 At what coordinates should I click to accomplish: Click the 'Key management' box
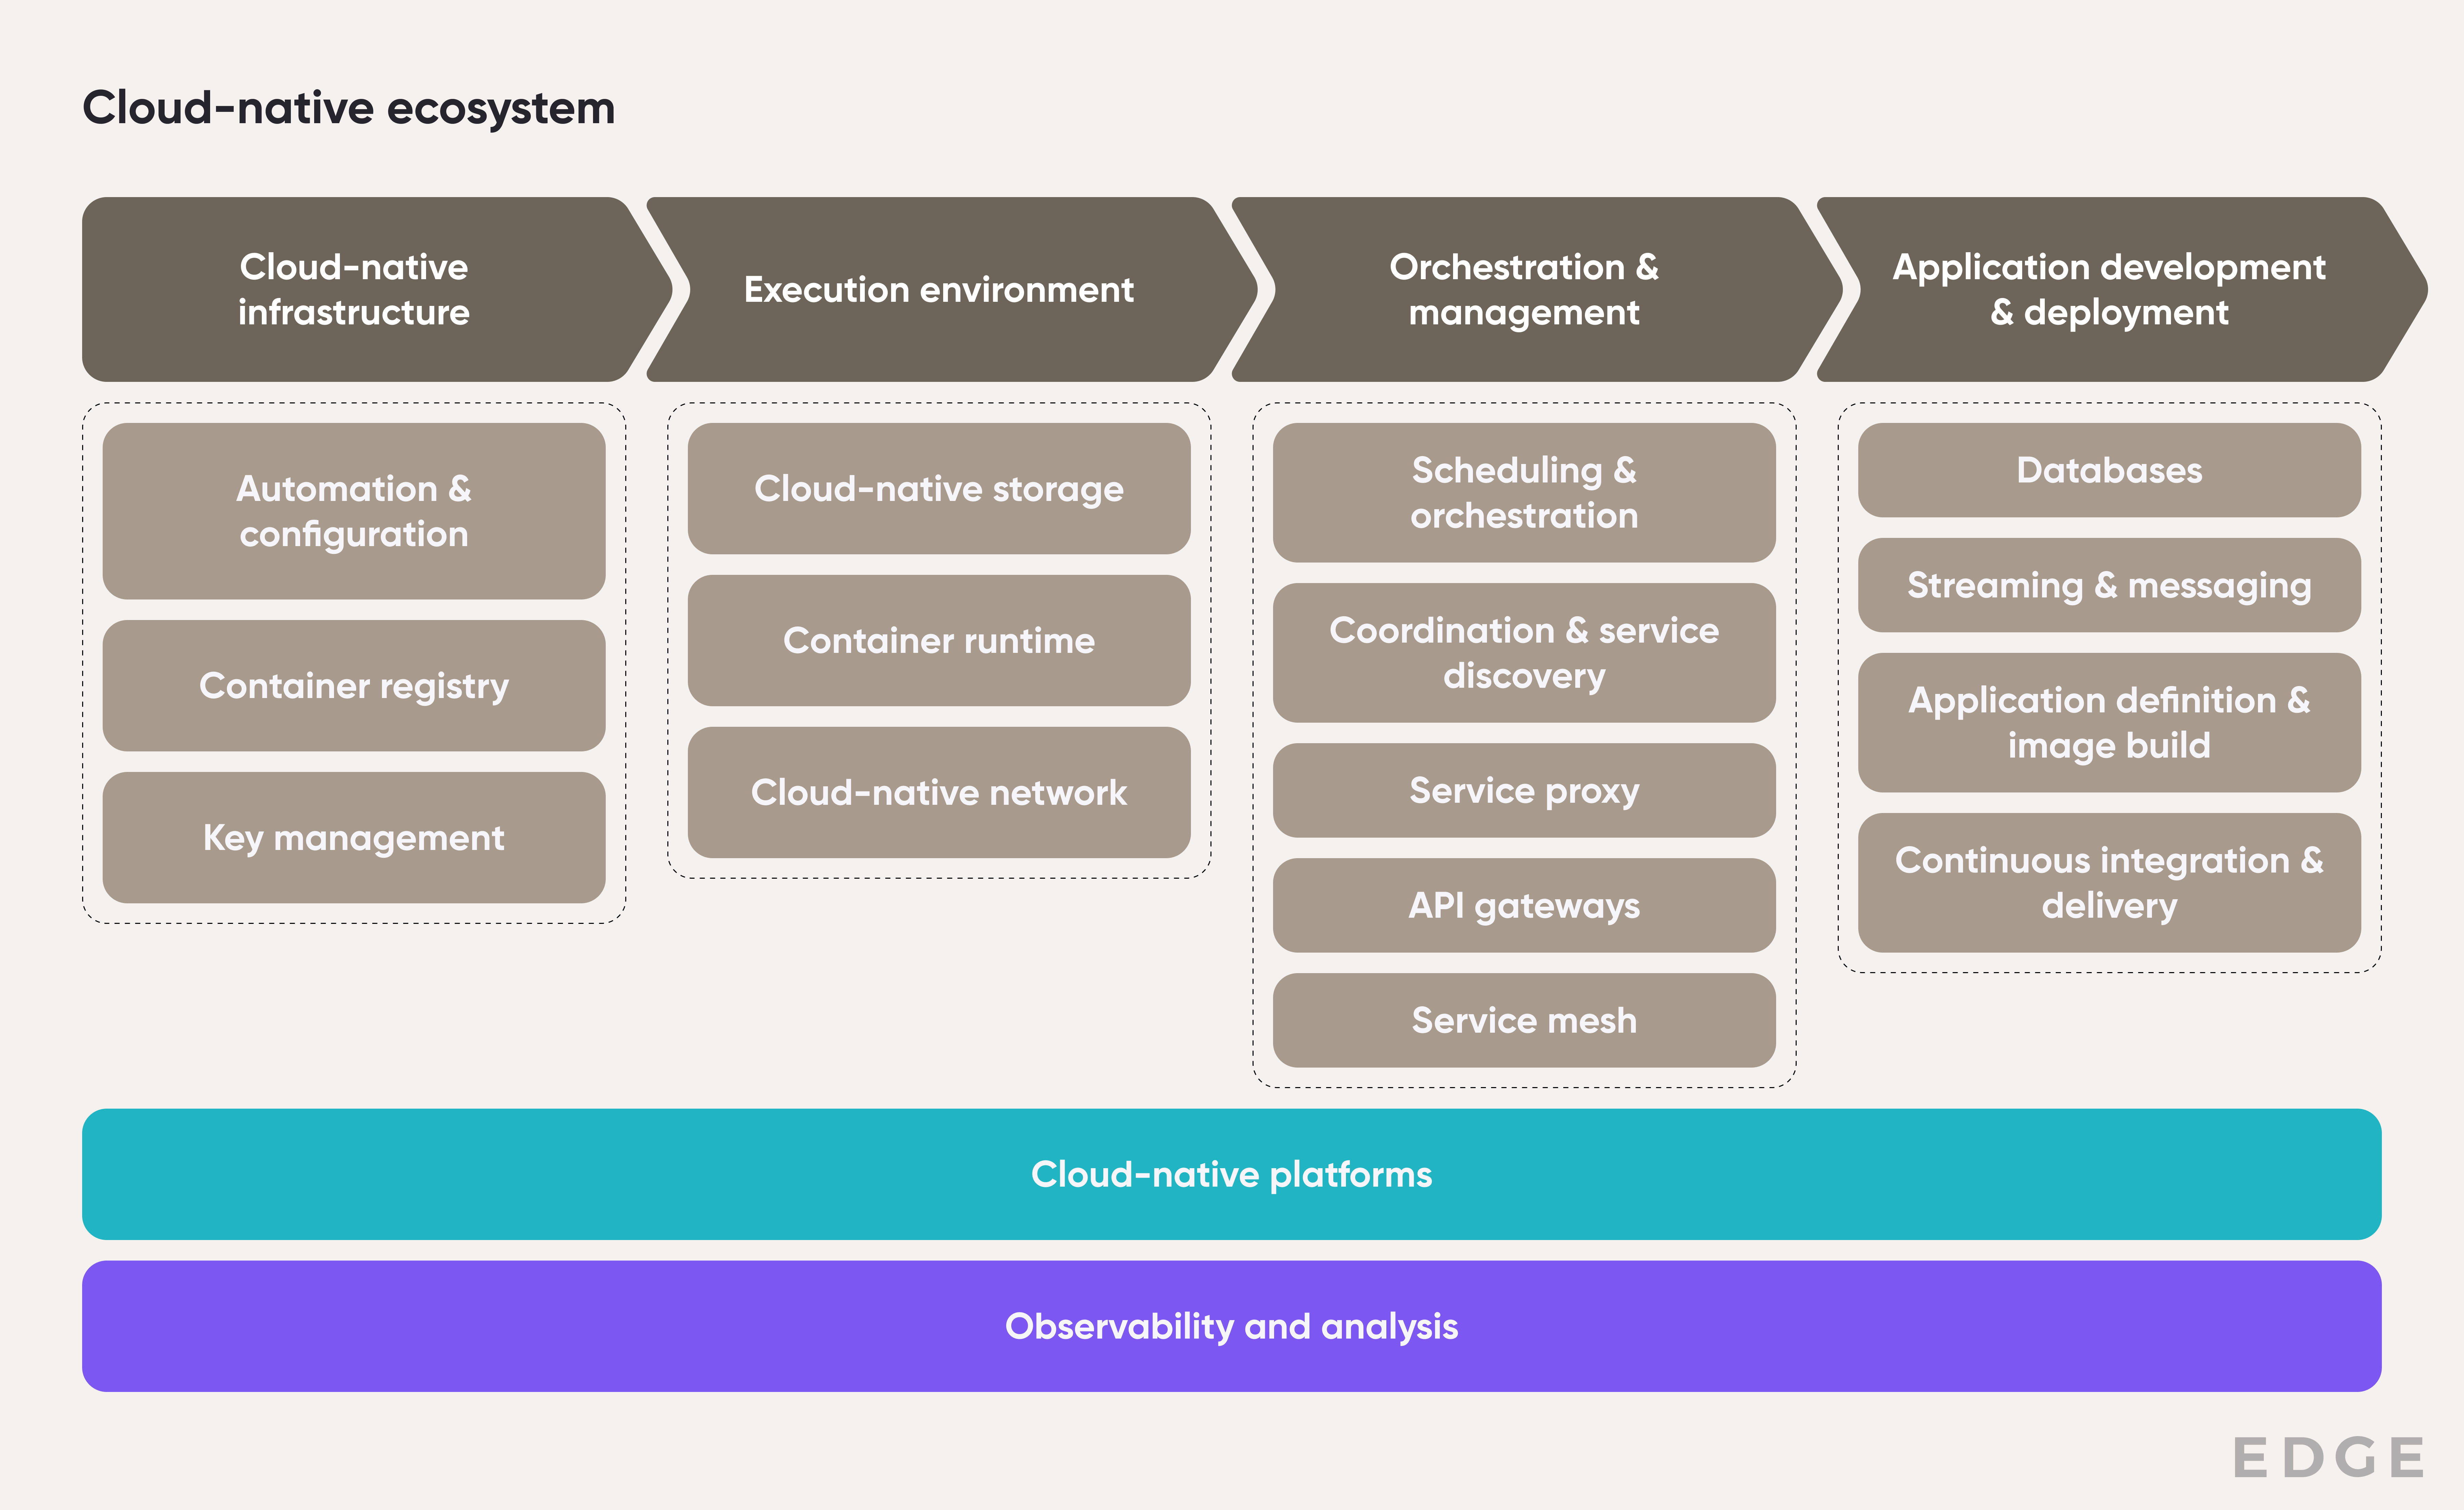pos(354,838)
